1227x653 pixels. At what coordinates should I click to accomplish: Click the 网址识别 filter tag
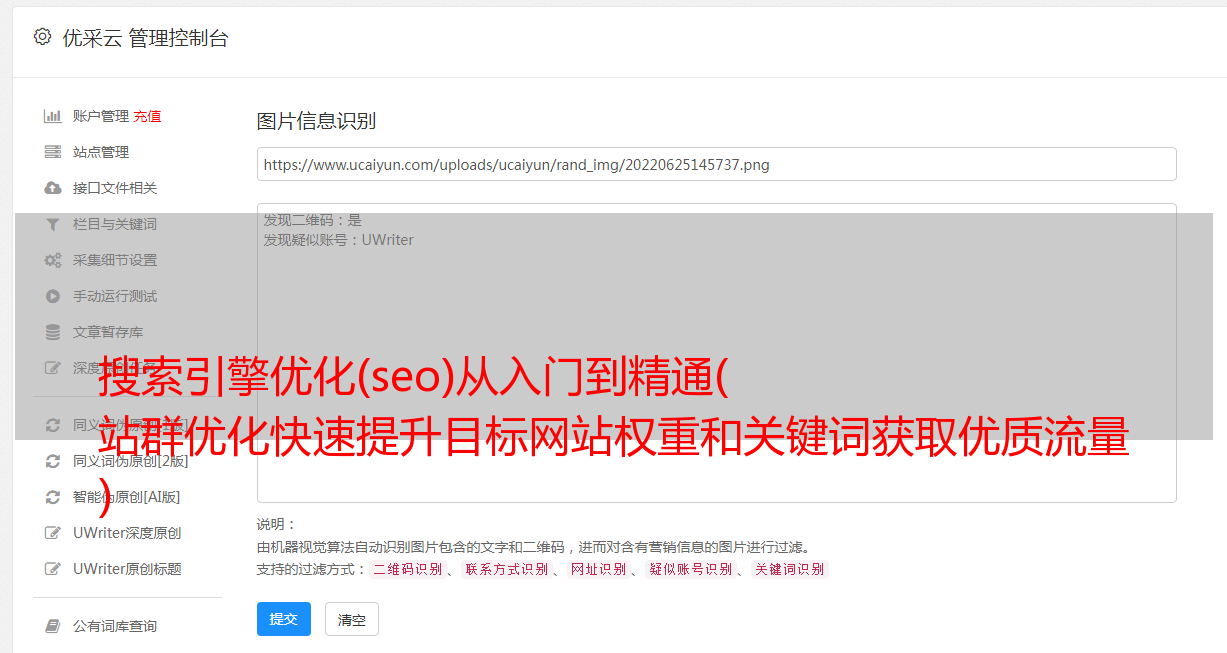coord(598,569)
